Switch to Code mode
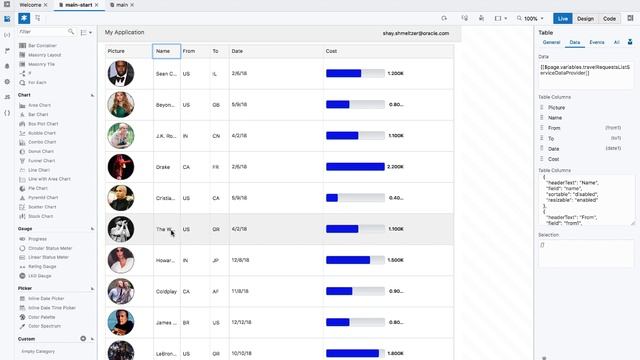640x360 pixels. click(609, 19)
